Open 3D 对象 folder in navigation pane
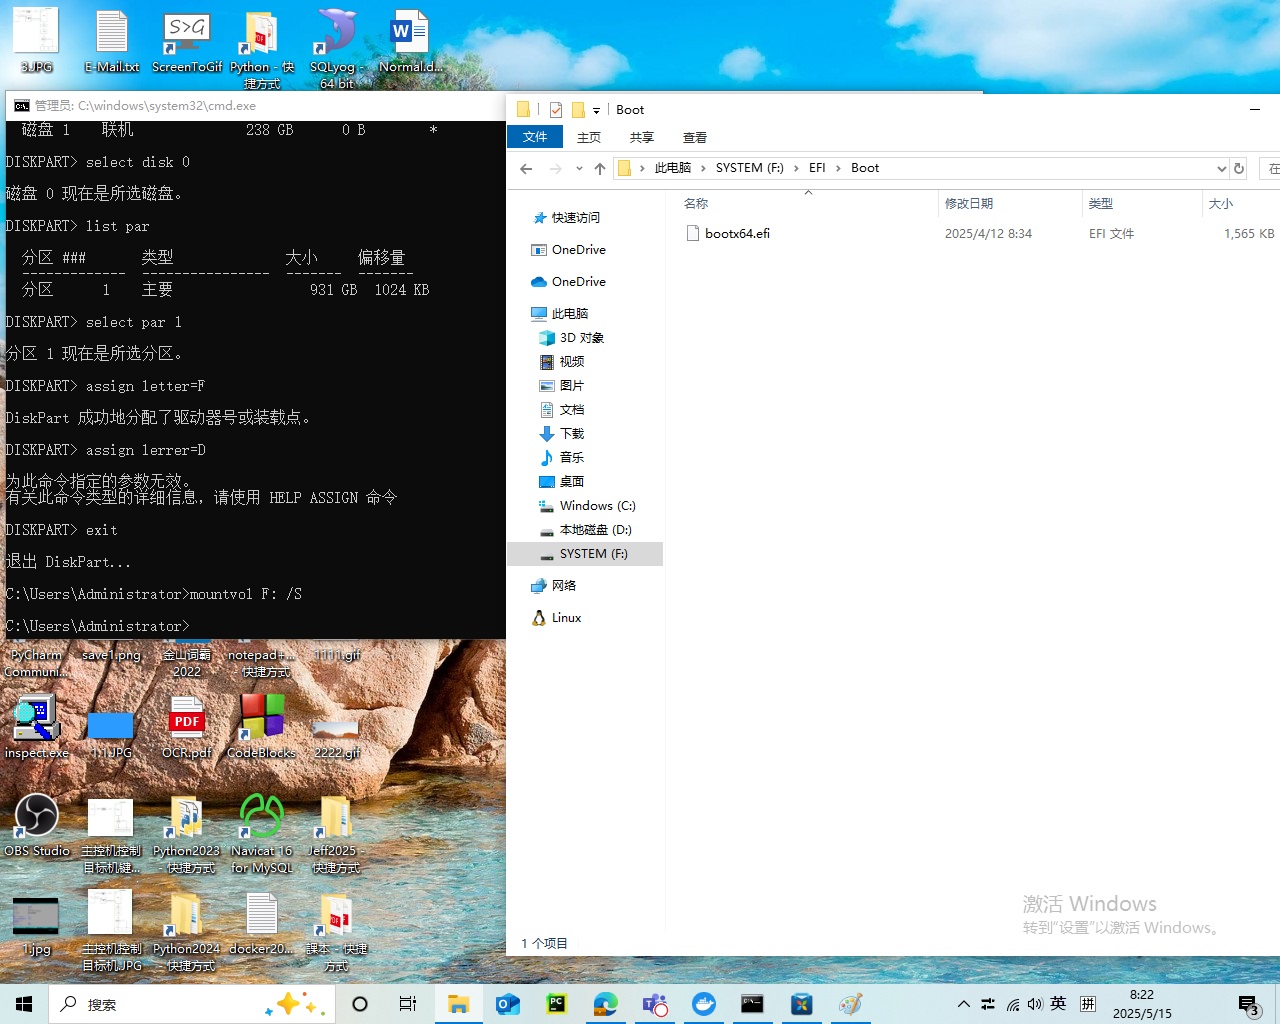 pos(581,337)
